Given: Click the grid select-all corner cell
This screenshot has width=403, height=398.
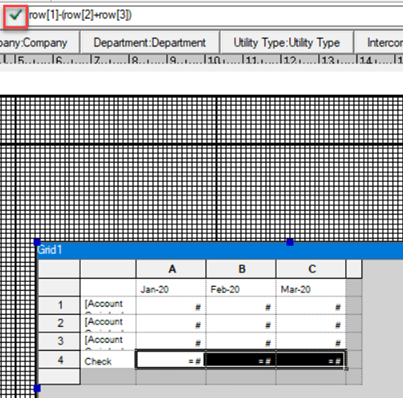Looking at the screenshot, I should tap(59, 269).
